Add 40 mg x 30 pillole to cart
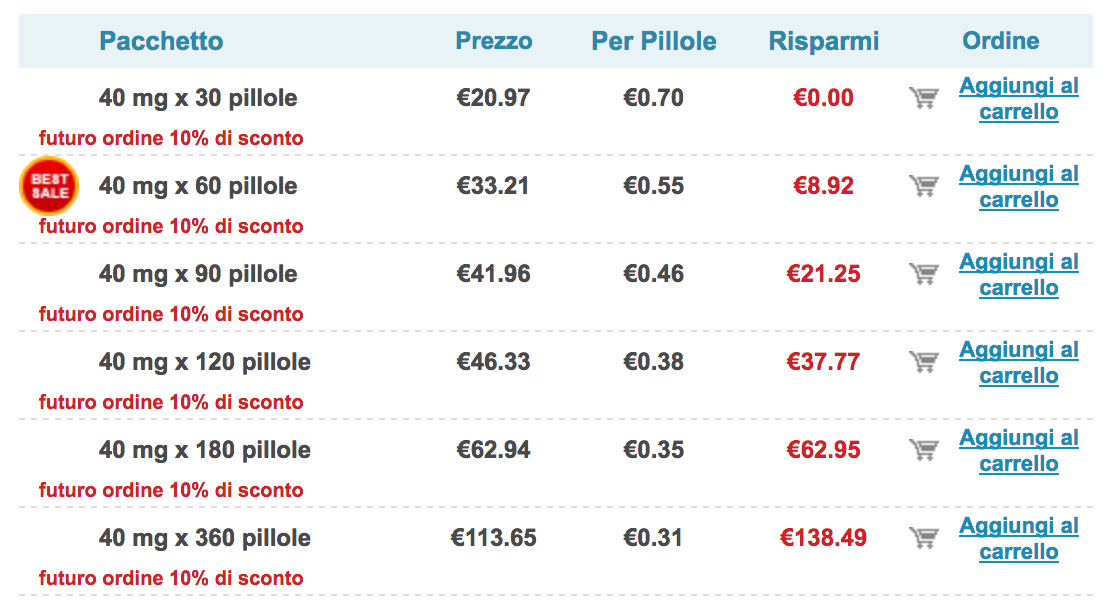 [x=1019, y=98]
